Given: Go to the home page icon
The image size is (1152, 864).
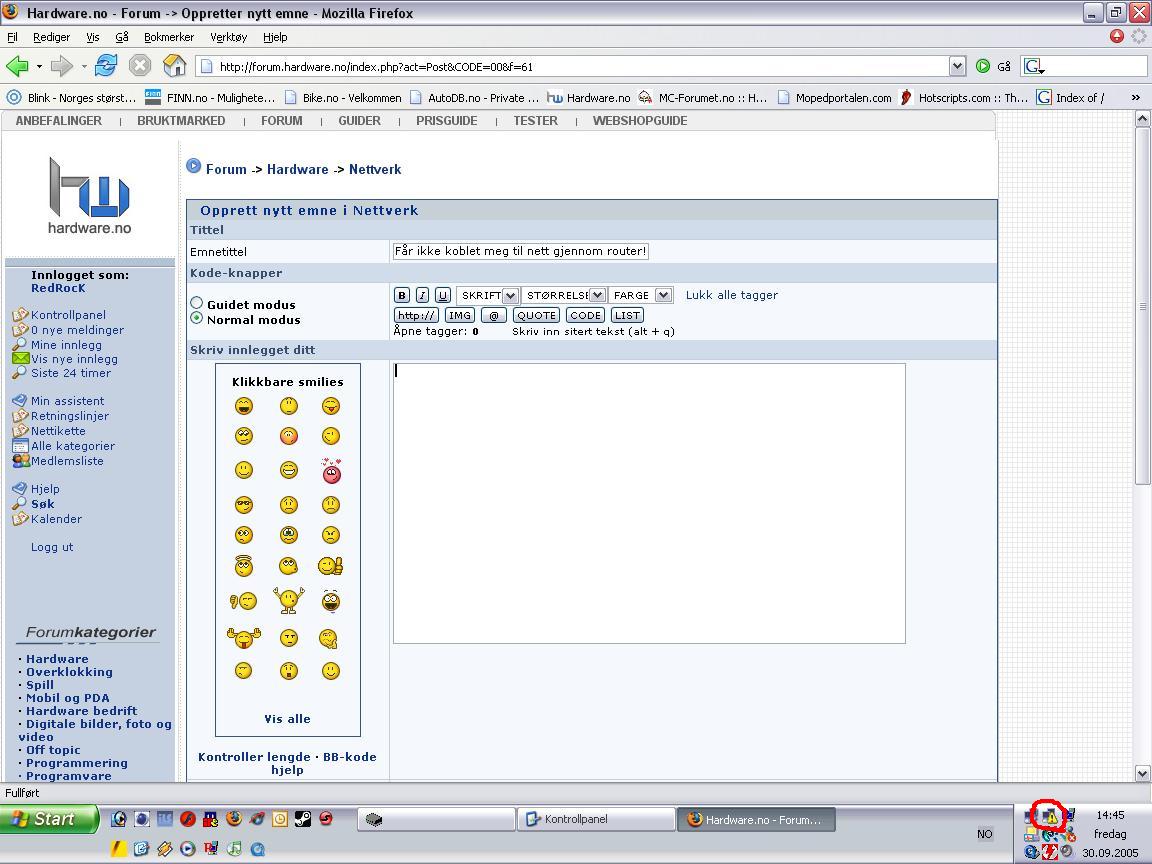Looking at the screenshot, I should pyautogui.click(x=174, y=65).
